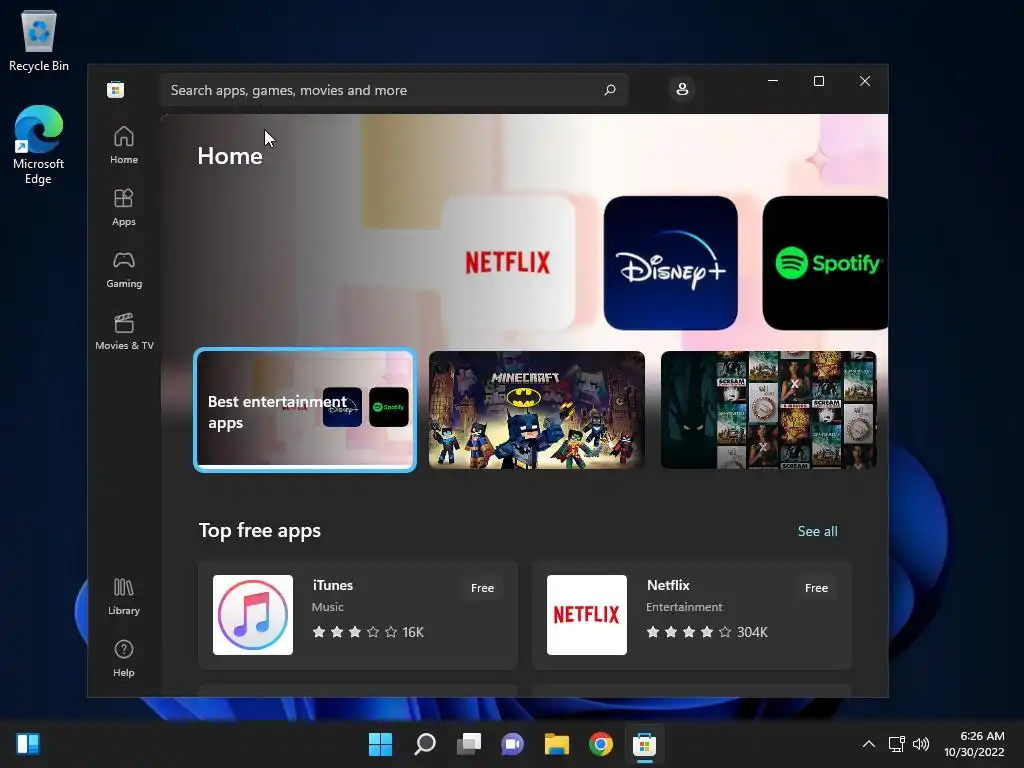Viewport: 1024px width, 768px height.
Task: Click the network icon in system tray
Action: (x=897, y=744)
